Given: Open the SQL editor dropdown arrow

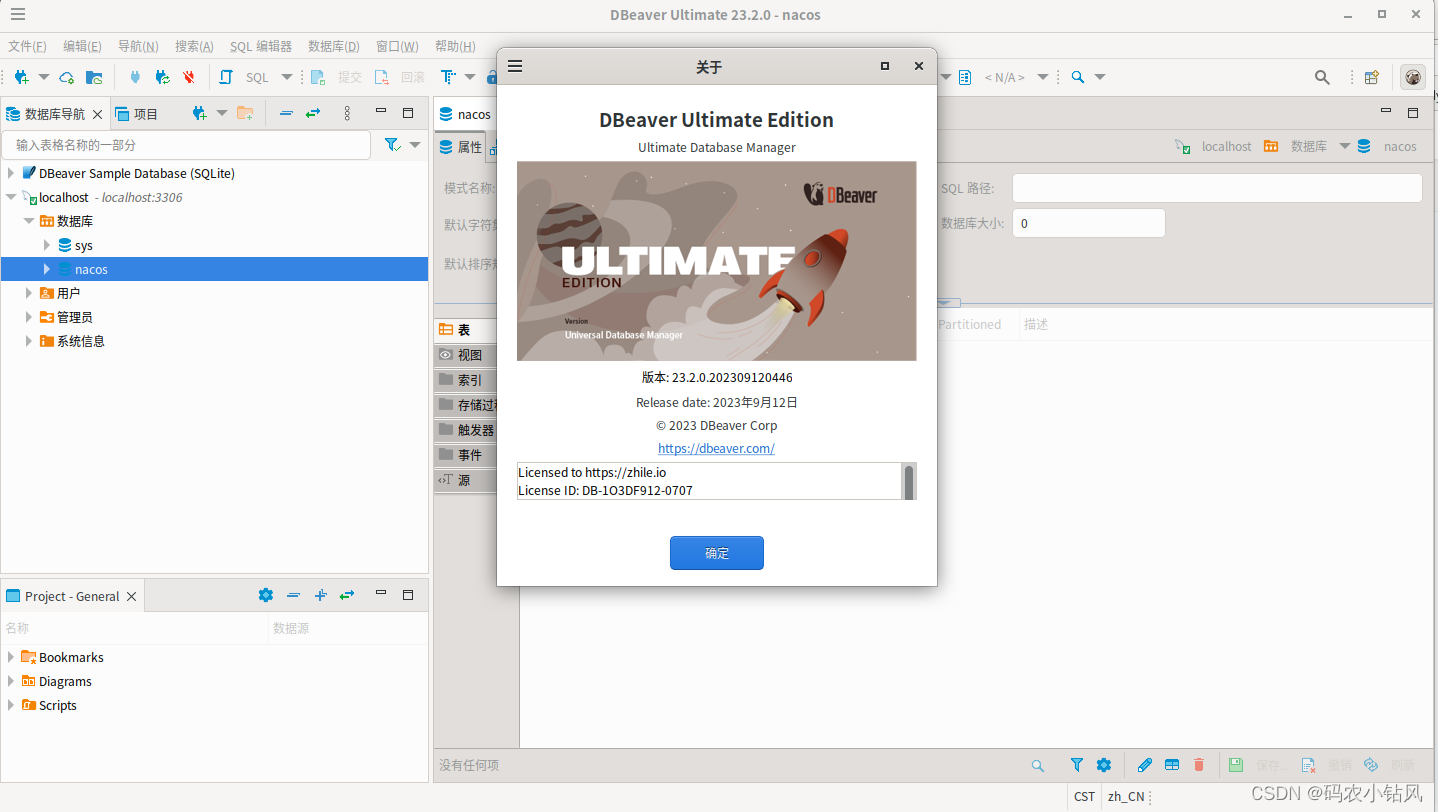Looking at the screenshot, I should click(287, 76).
